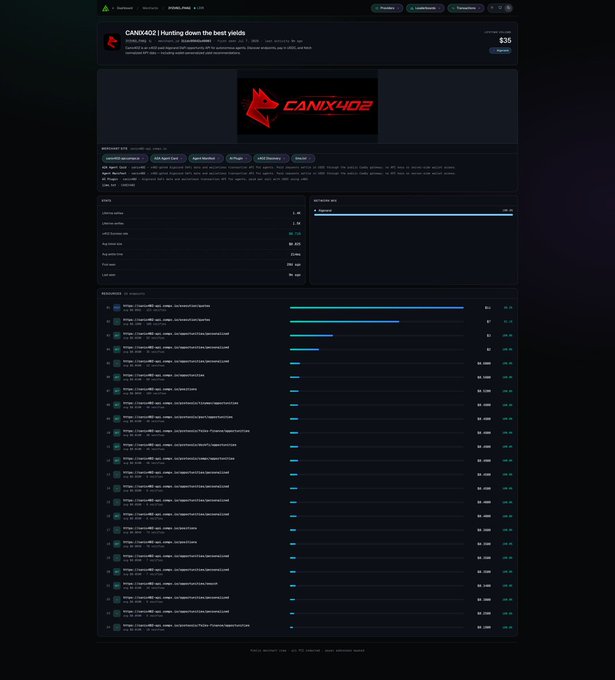Screen dimensions: 615x680
Task: Click the GET badge on resource row 04
Action: coord(117,350)
